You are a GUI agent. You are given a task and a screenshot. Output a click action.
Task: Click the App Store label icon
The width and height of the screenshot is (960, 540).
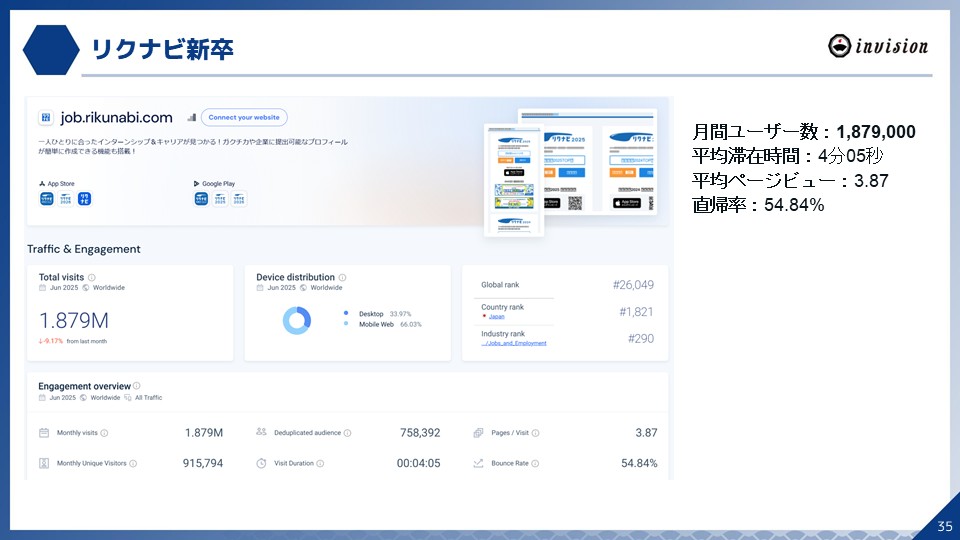click(x=42, y=184)
